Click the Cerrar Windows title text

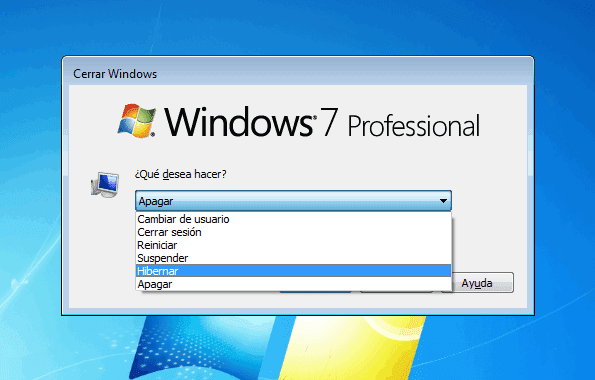[x=115, y=74]
